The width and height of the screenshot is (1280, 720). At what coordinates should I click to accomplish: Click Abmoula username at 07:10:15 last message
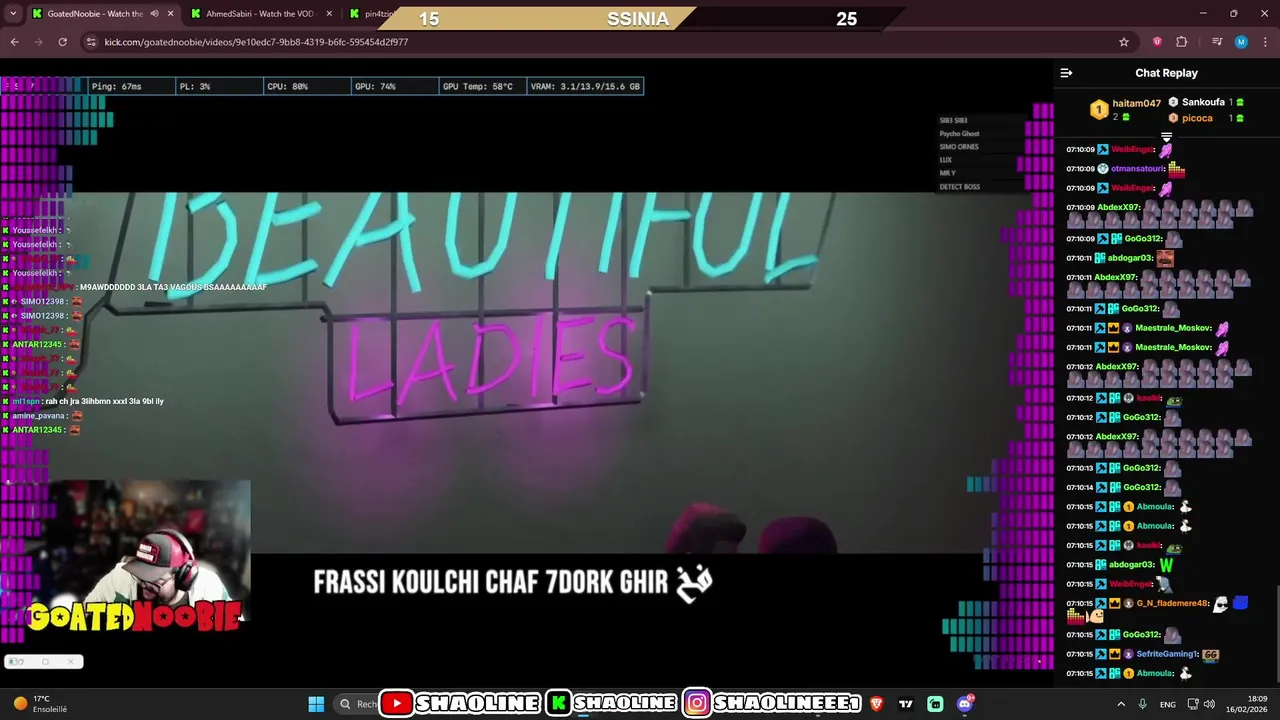1154,673
